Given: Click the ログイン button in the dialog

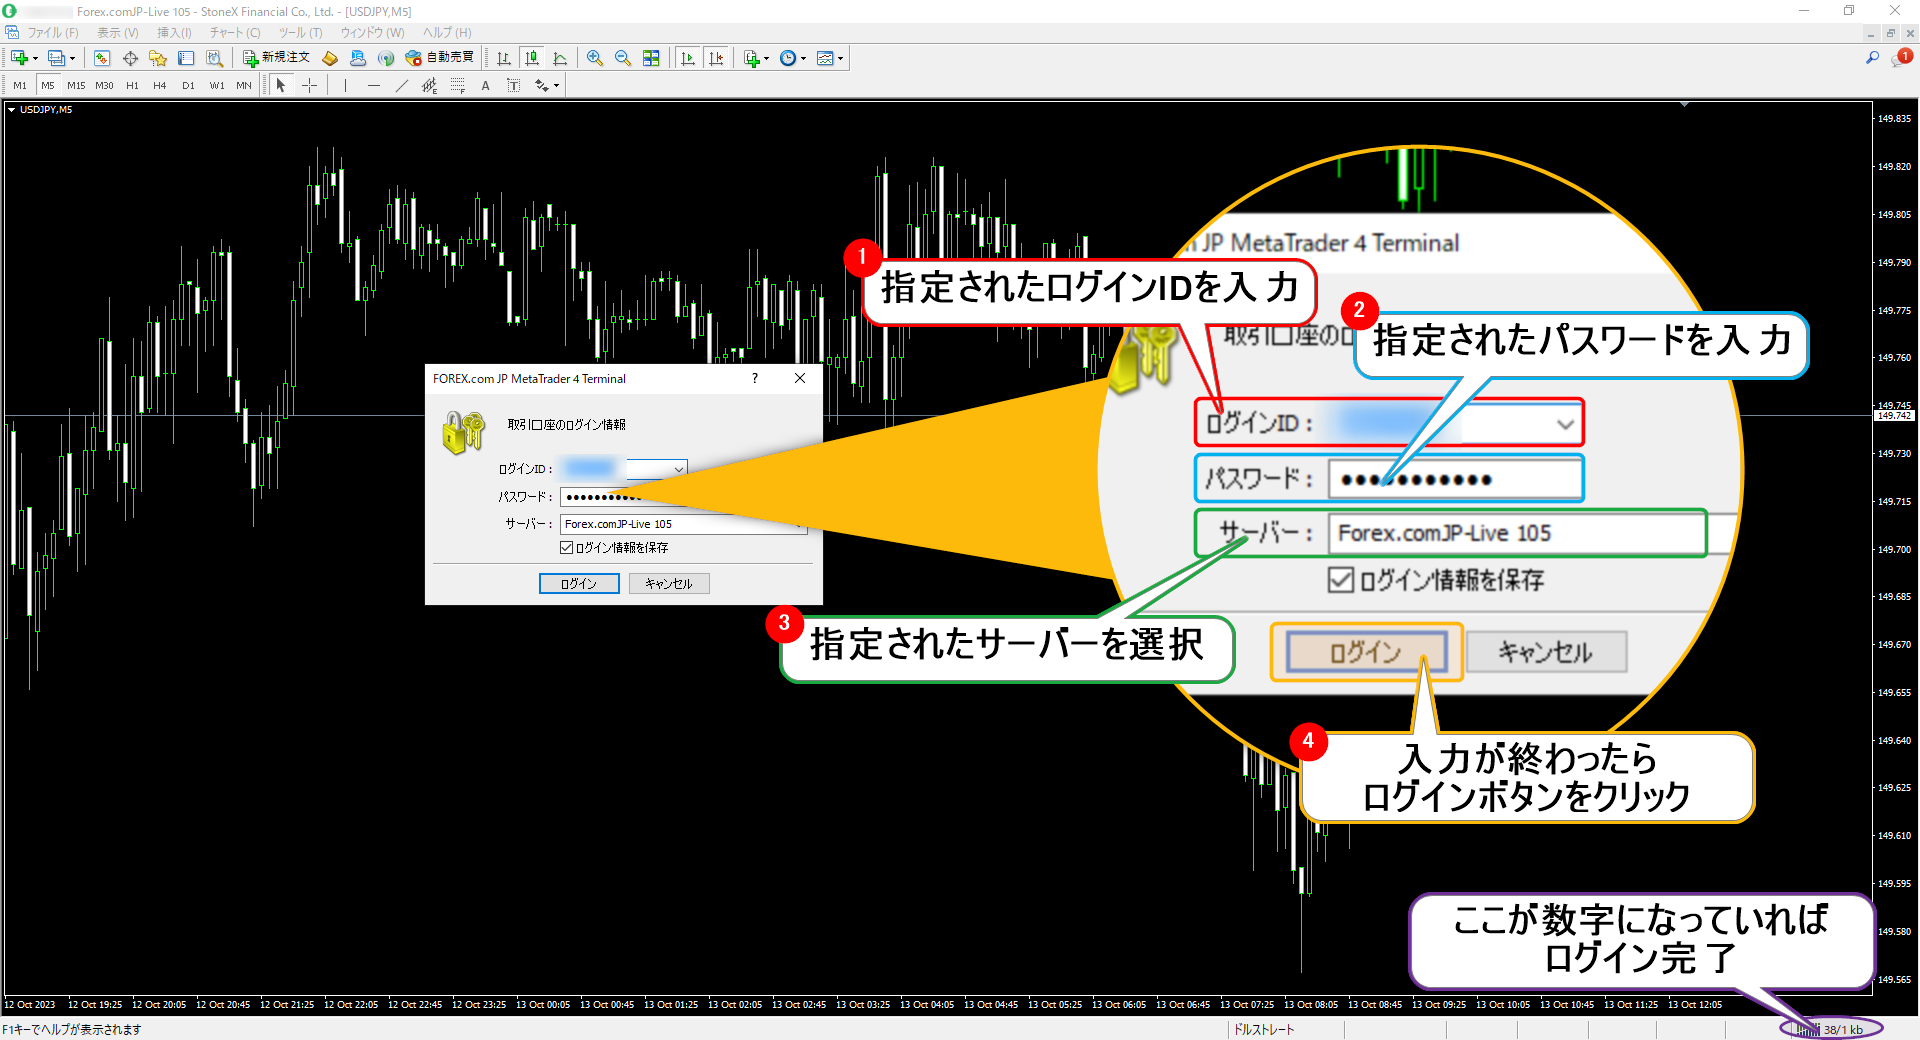Looking at the screenshot, I should tap(579, 584).
